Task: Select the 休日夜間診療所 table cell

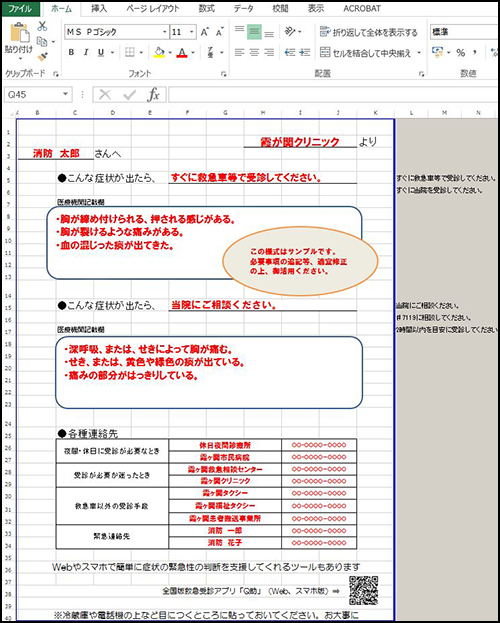Action: (225, 445)
